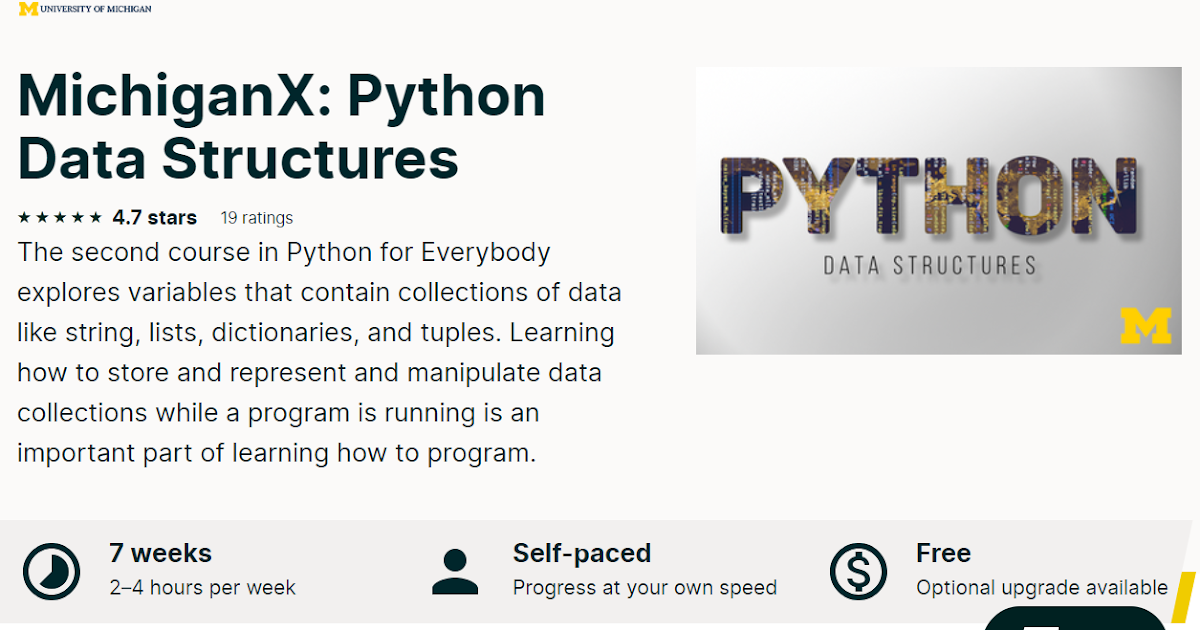Click the self-paced person icon
Image resolution: width=1200 pixels, height=630 pixels.
pyautogui.click(x=455, y=572)
